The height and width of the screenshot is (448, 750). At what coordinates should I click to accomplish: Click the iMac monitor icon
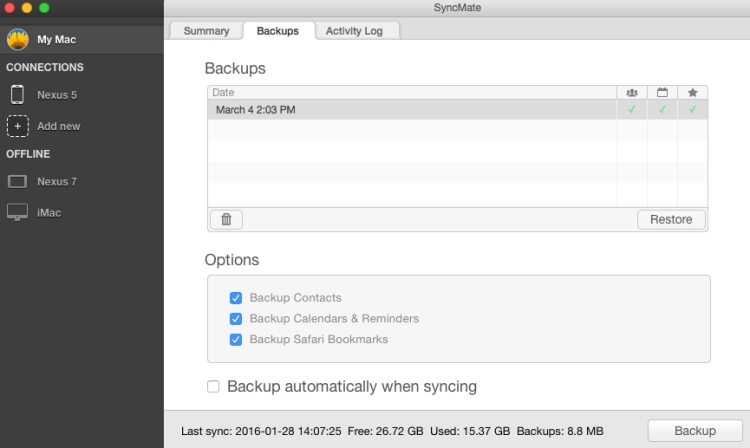[x=17, y=213]
